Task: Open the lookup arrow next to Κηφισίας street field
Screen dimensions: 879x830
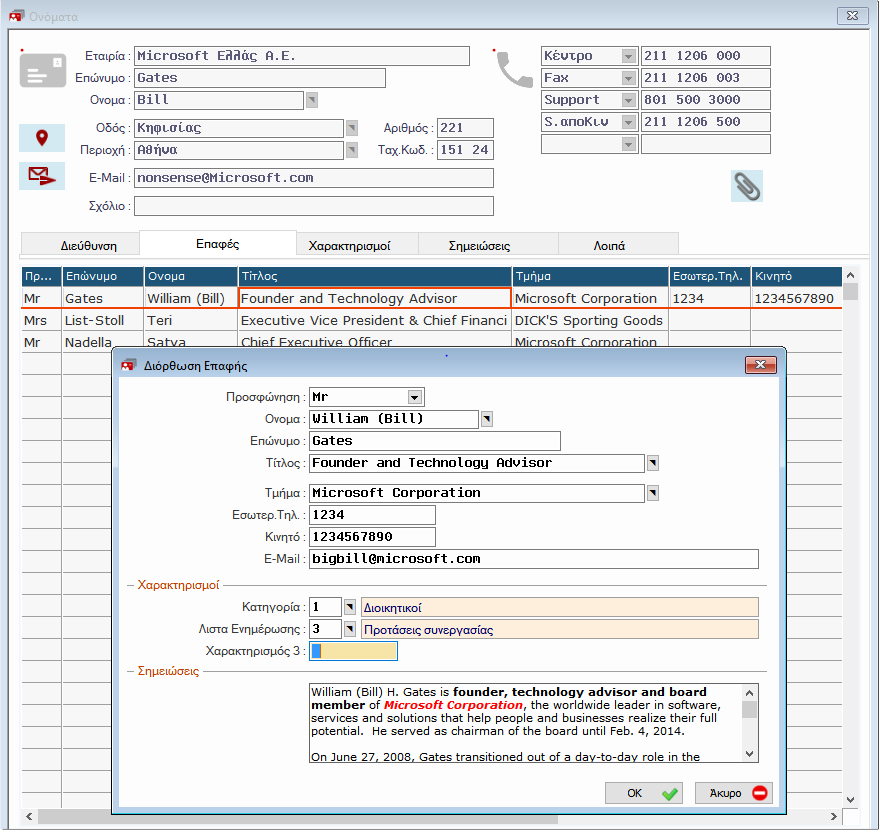Action: 351,128
